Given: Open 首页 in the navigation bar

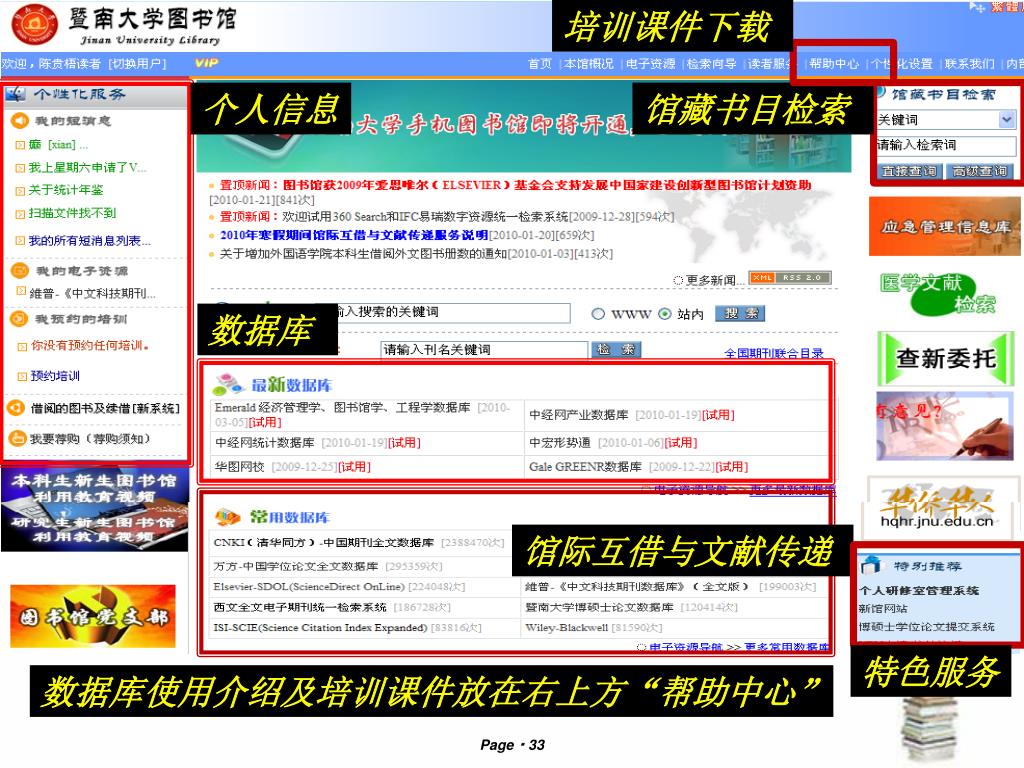Looking at the screenshot, I should pyautogui.click(x=539, y=63).
